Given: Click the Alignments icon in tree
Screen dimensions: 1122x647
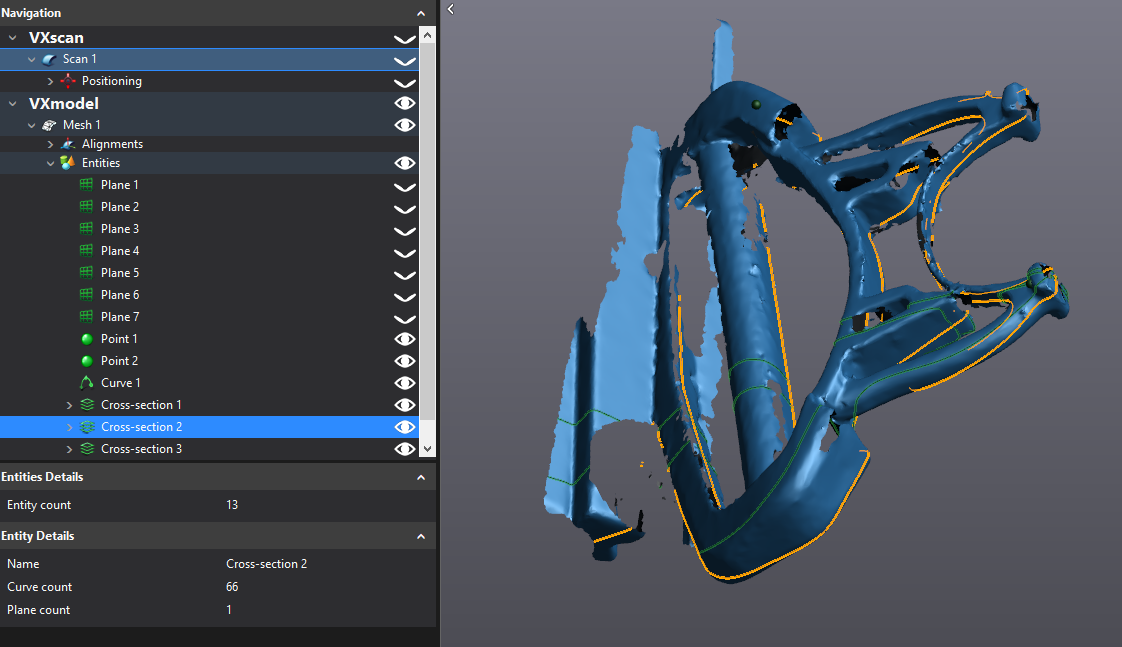Looking at the screenshot, I should 68,144.
